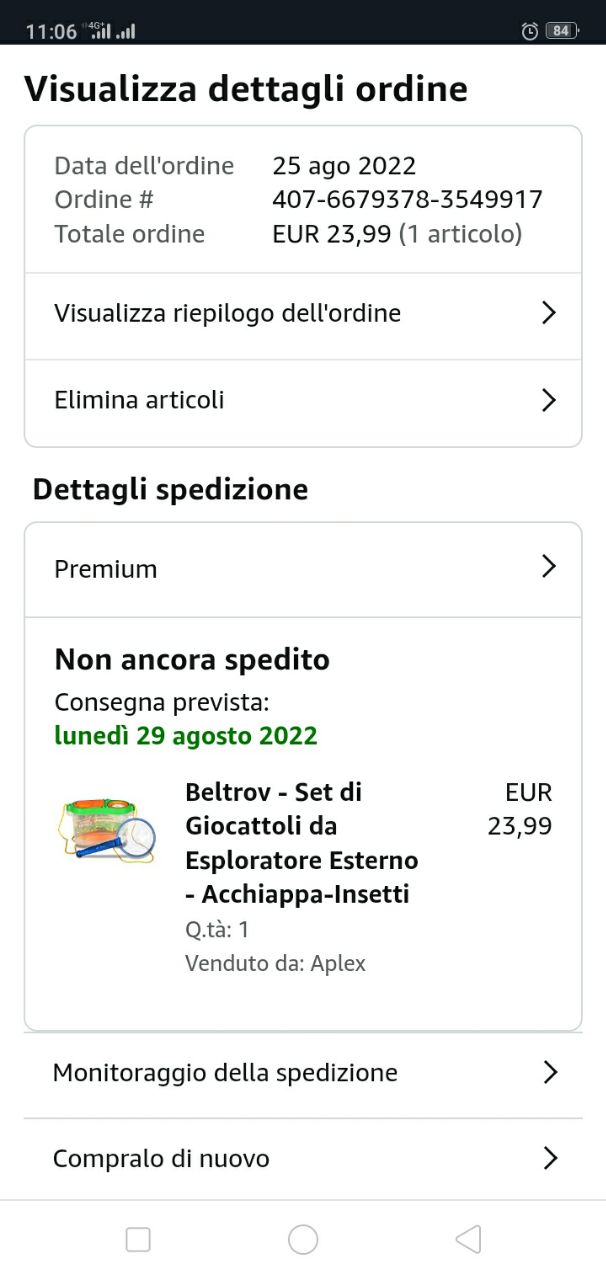
Task: Expand the Visualizza riepilogo dell'ordine chevron
Action: (548, 313)
